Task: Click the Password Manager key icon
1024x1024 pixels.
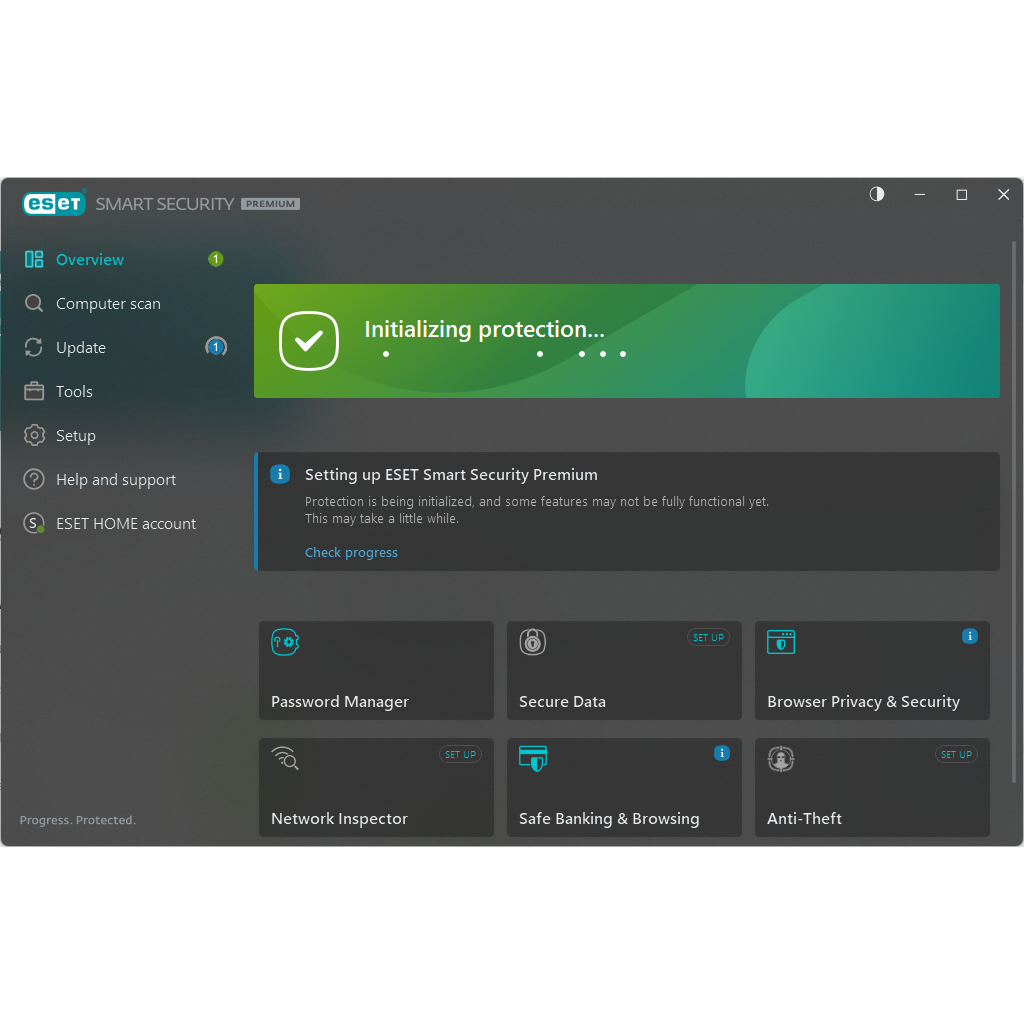Action: [x=285, y=642]
